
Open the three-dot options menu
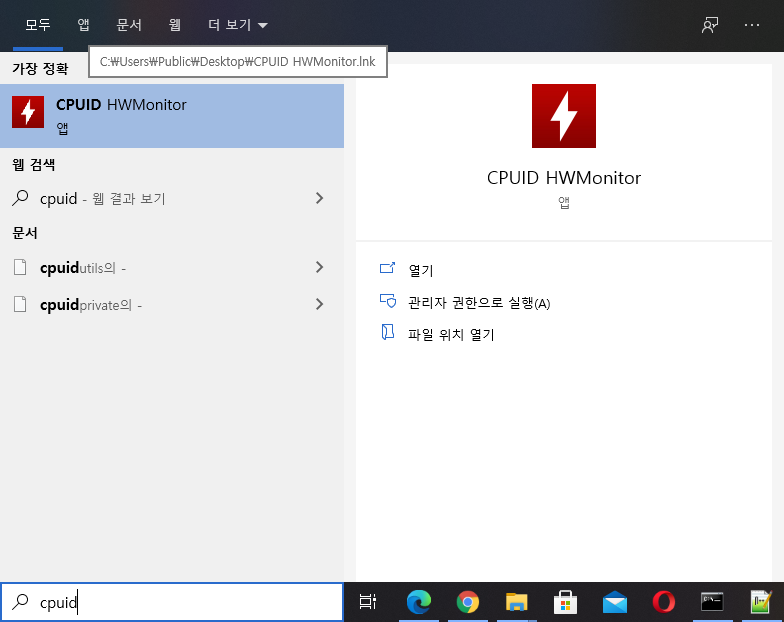[x=752, y=25]
